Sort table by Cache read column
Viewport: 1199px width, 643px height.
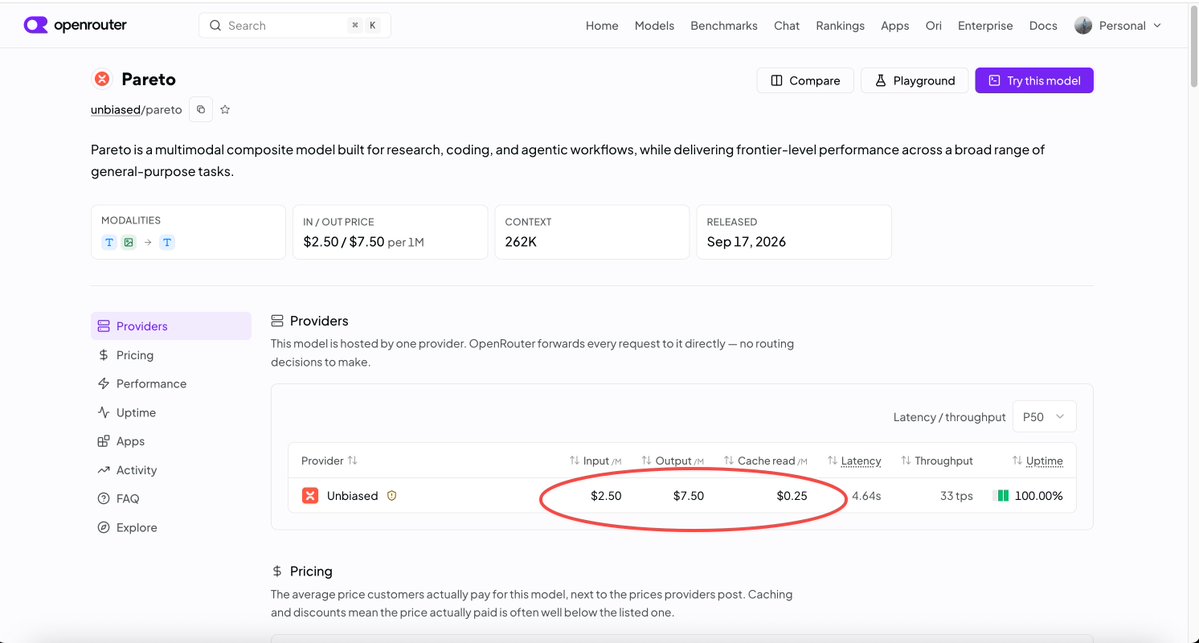tap(765, 460)
